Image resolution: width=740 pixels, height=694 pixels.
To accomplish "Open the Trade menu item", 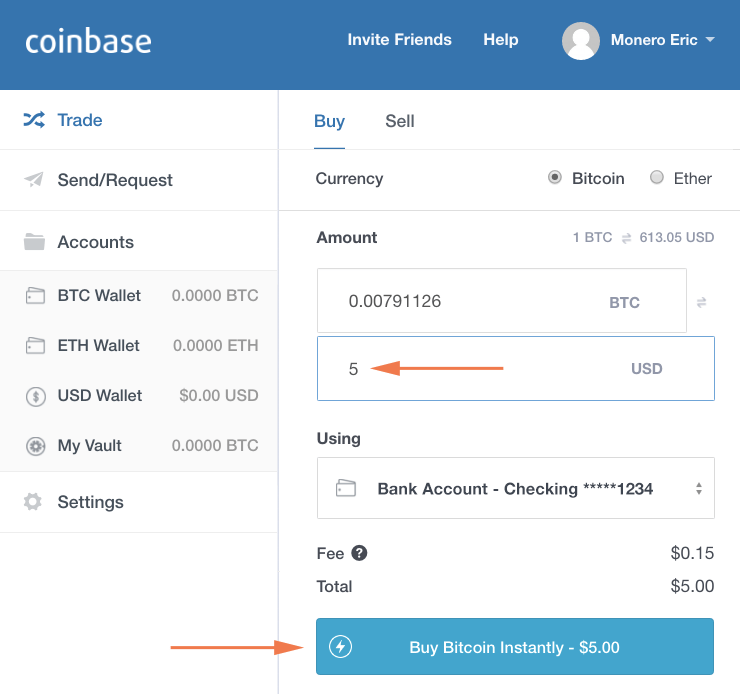I will pos(139,120).
